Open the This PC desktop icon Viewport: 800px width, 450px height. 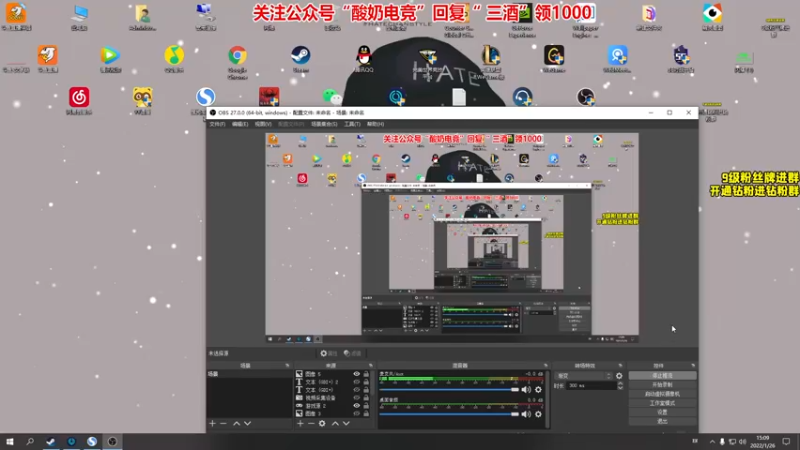tap(79, 13)
